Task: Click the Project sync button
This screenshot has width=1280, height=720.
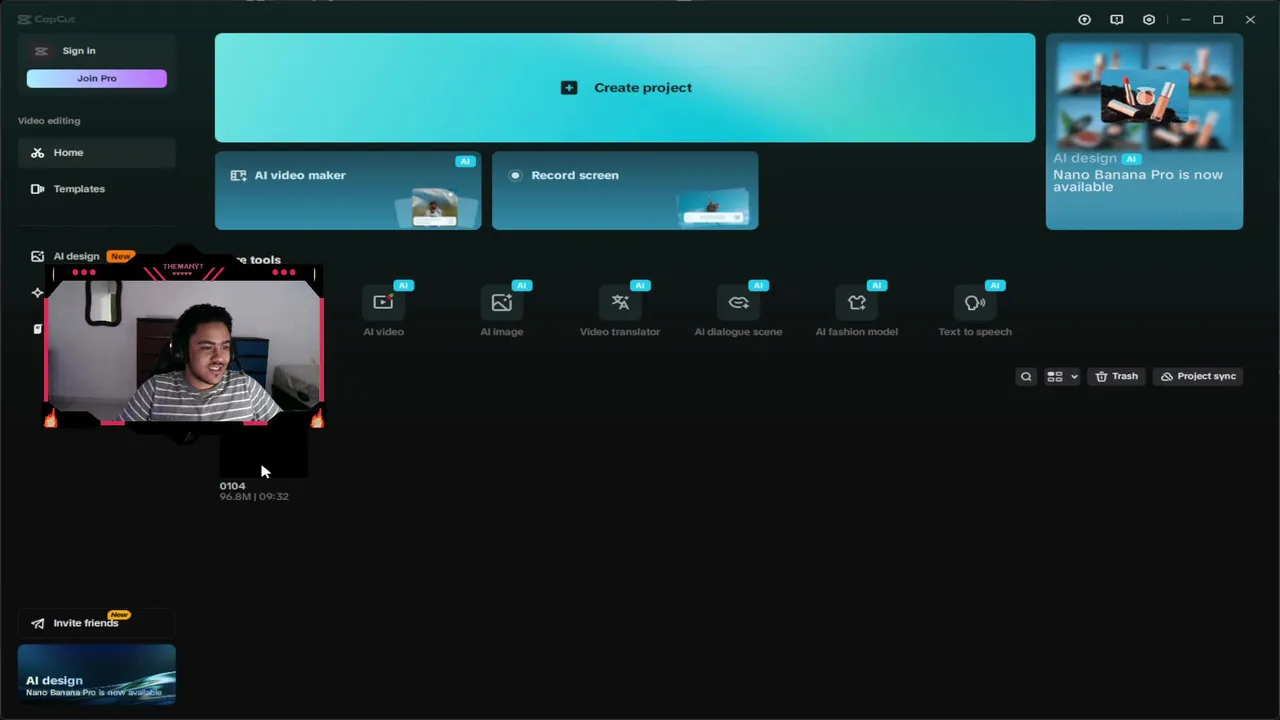Action: pos(1198,377)
